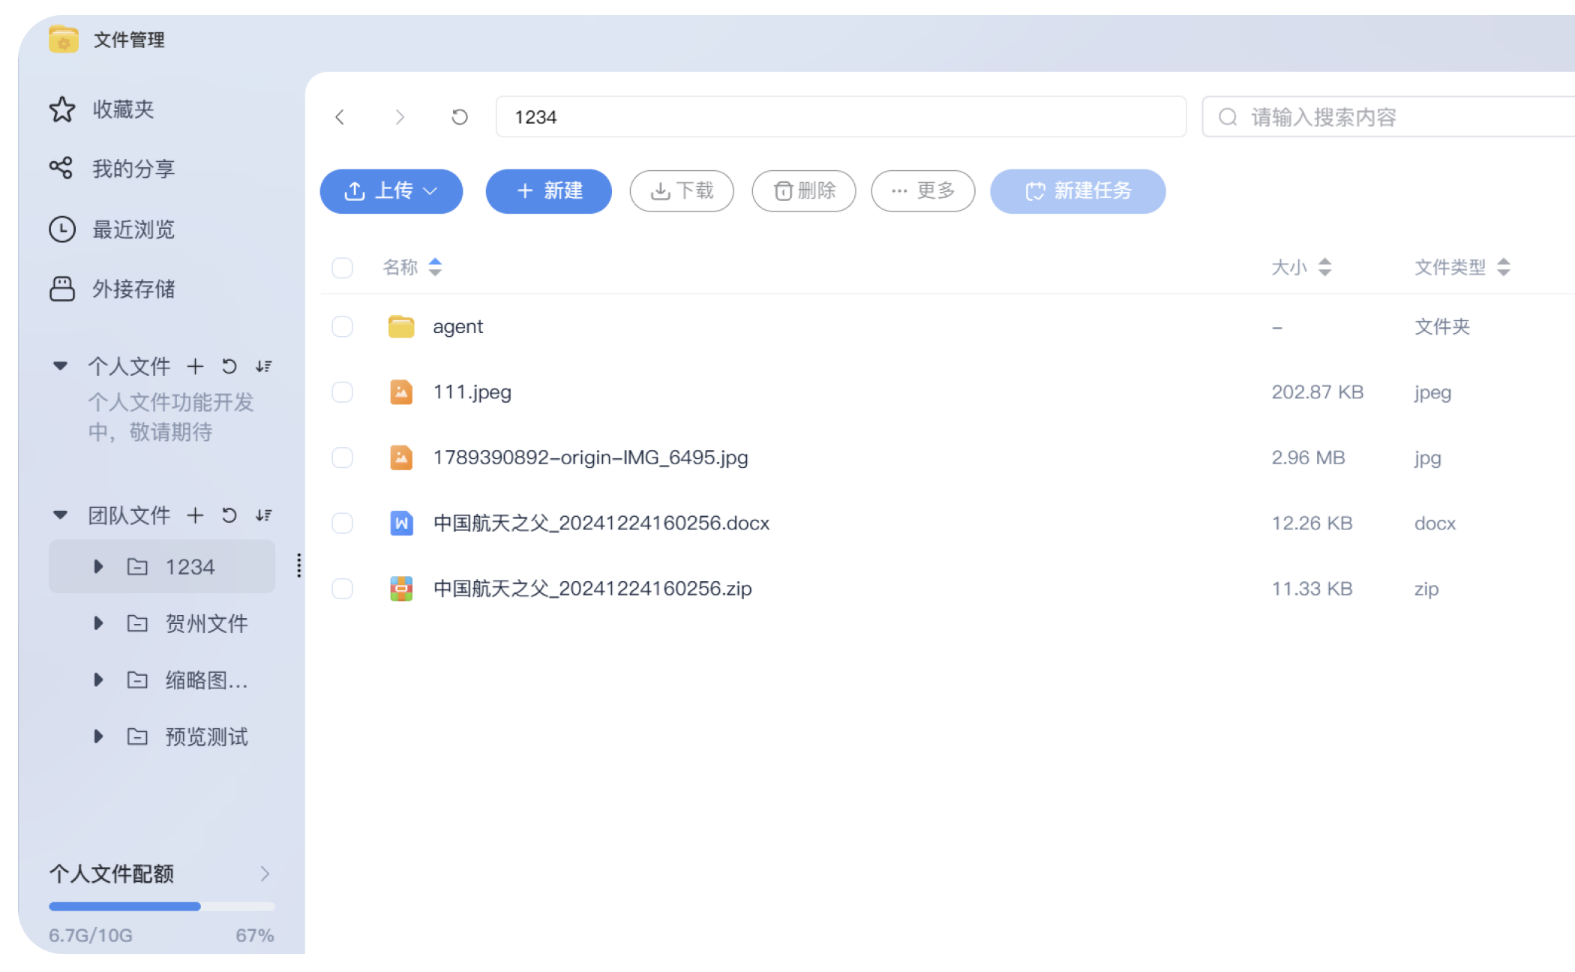Image resolution: width=1575 pixels, height=972 pixels.
Task: Open 最近浏览 recent files
Action: coord(112,229)
